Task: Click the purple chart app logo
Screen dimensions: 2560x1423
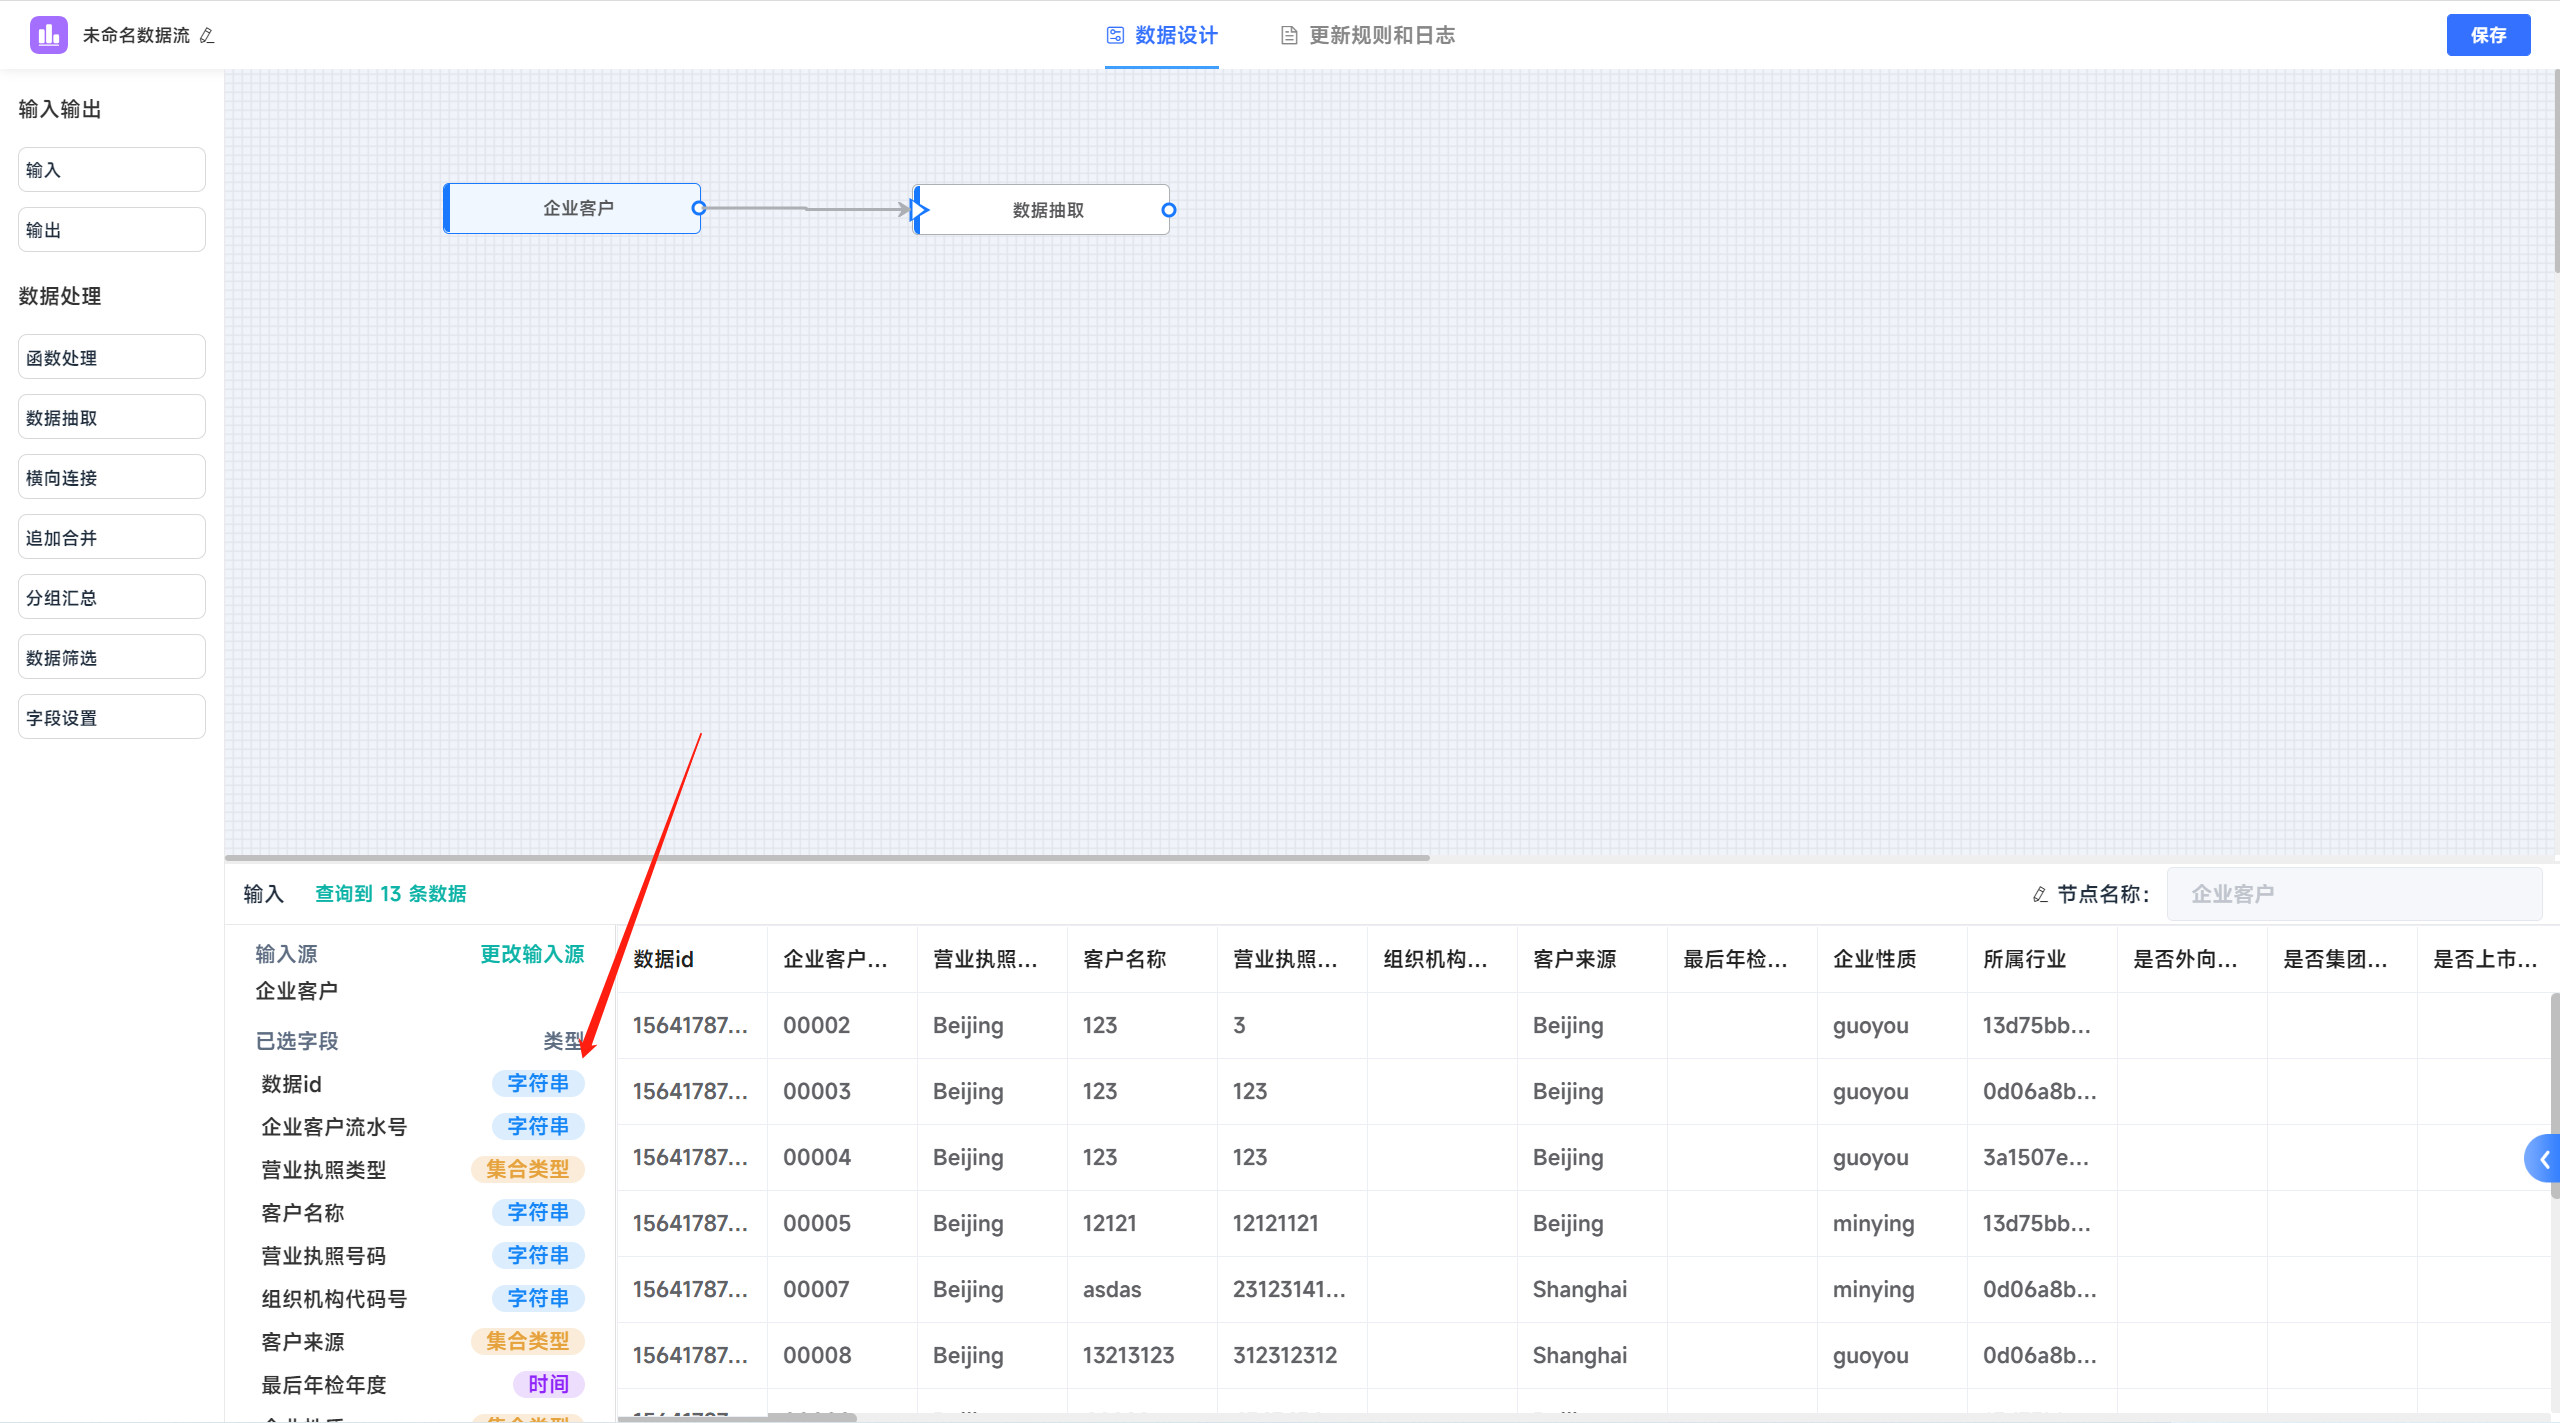Action: point(48,35)
